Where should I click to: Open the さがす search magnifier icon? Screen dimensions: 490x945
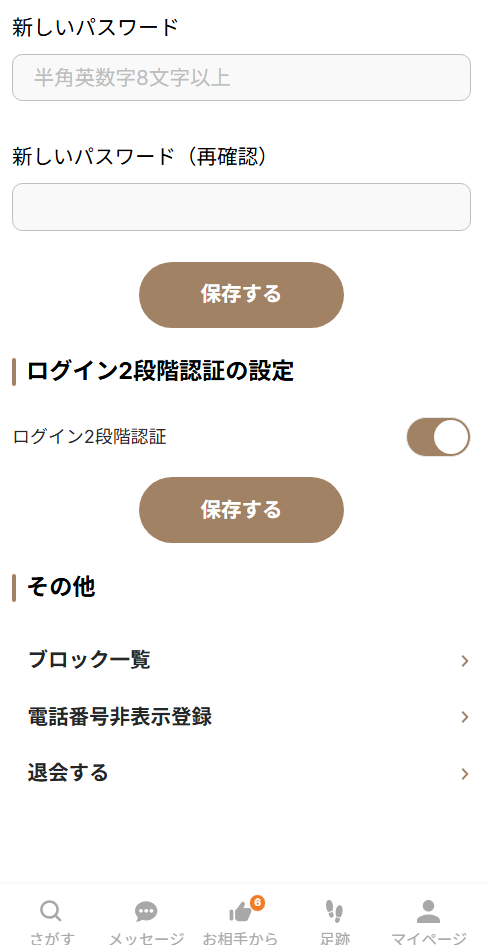pos(51,911)
